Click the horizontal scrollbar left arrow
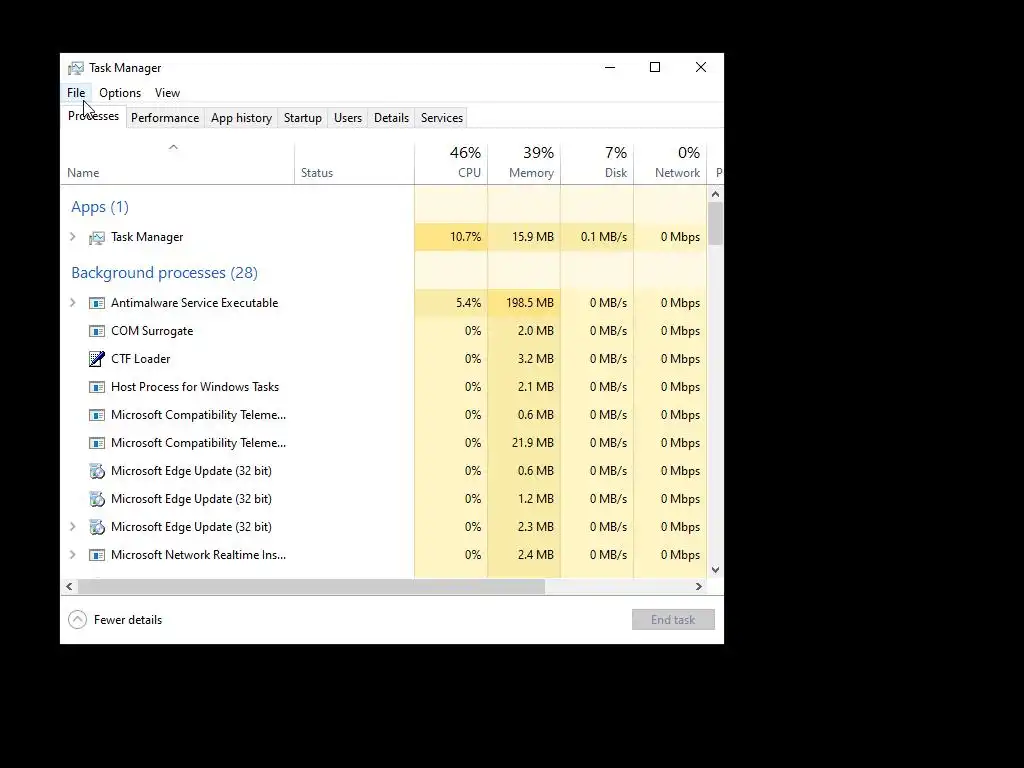Viewport: 1024px width, 768px height. click(69, 586)
